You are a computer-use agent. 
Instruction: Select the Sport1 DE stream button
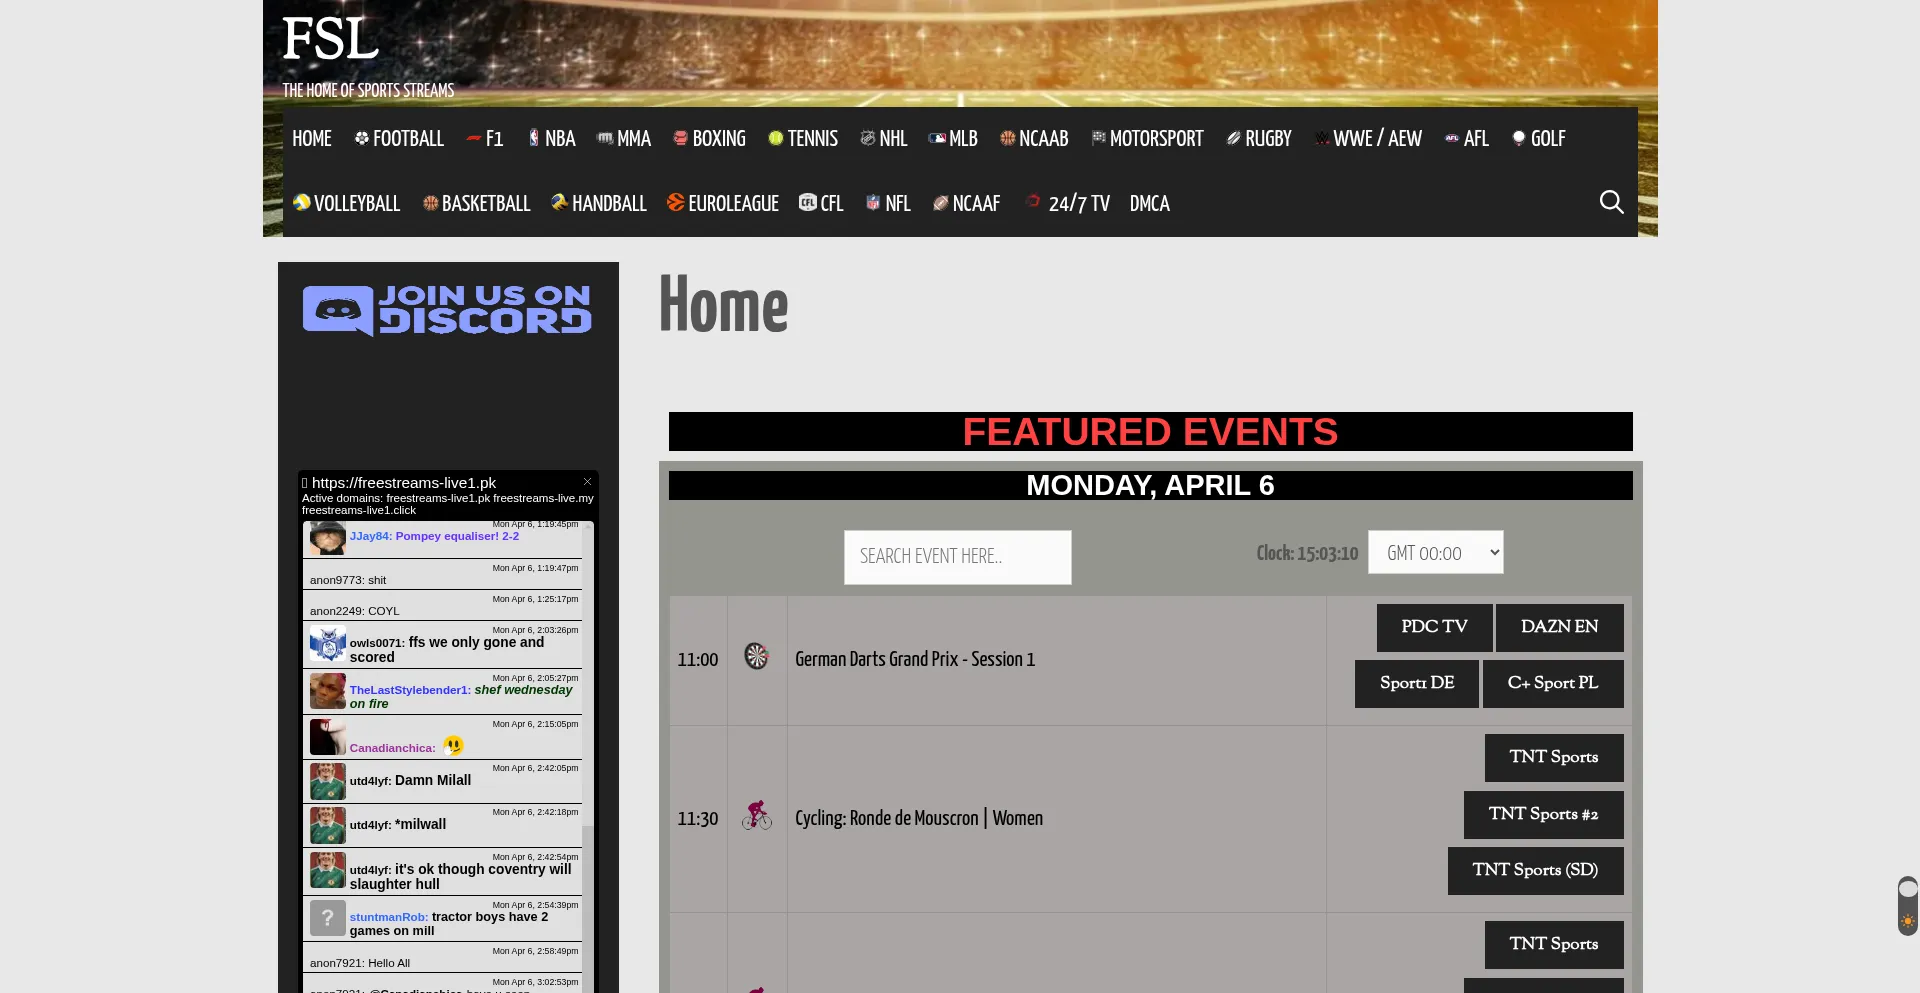coord(1416,683)
